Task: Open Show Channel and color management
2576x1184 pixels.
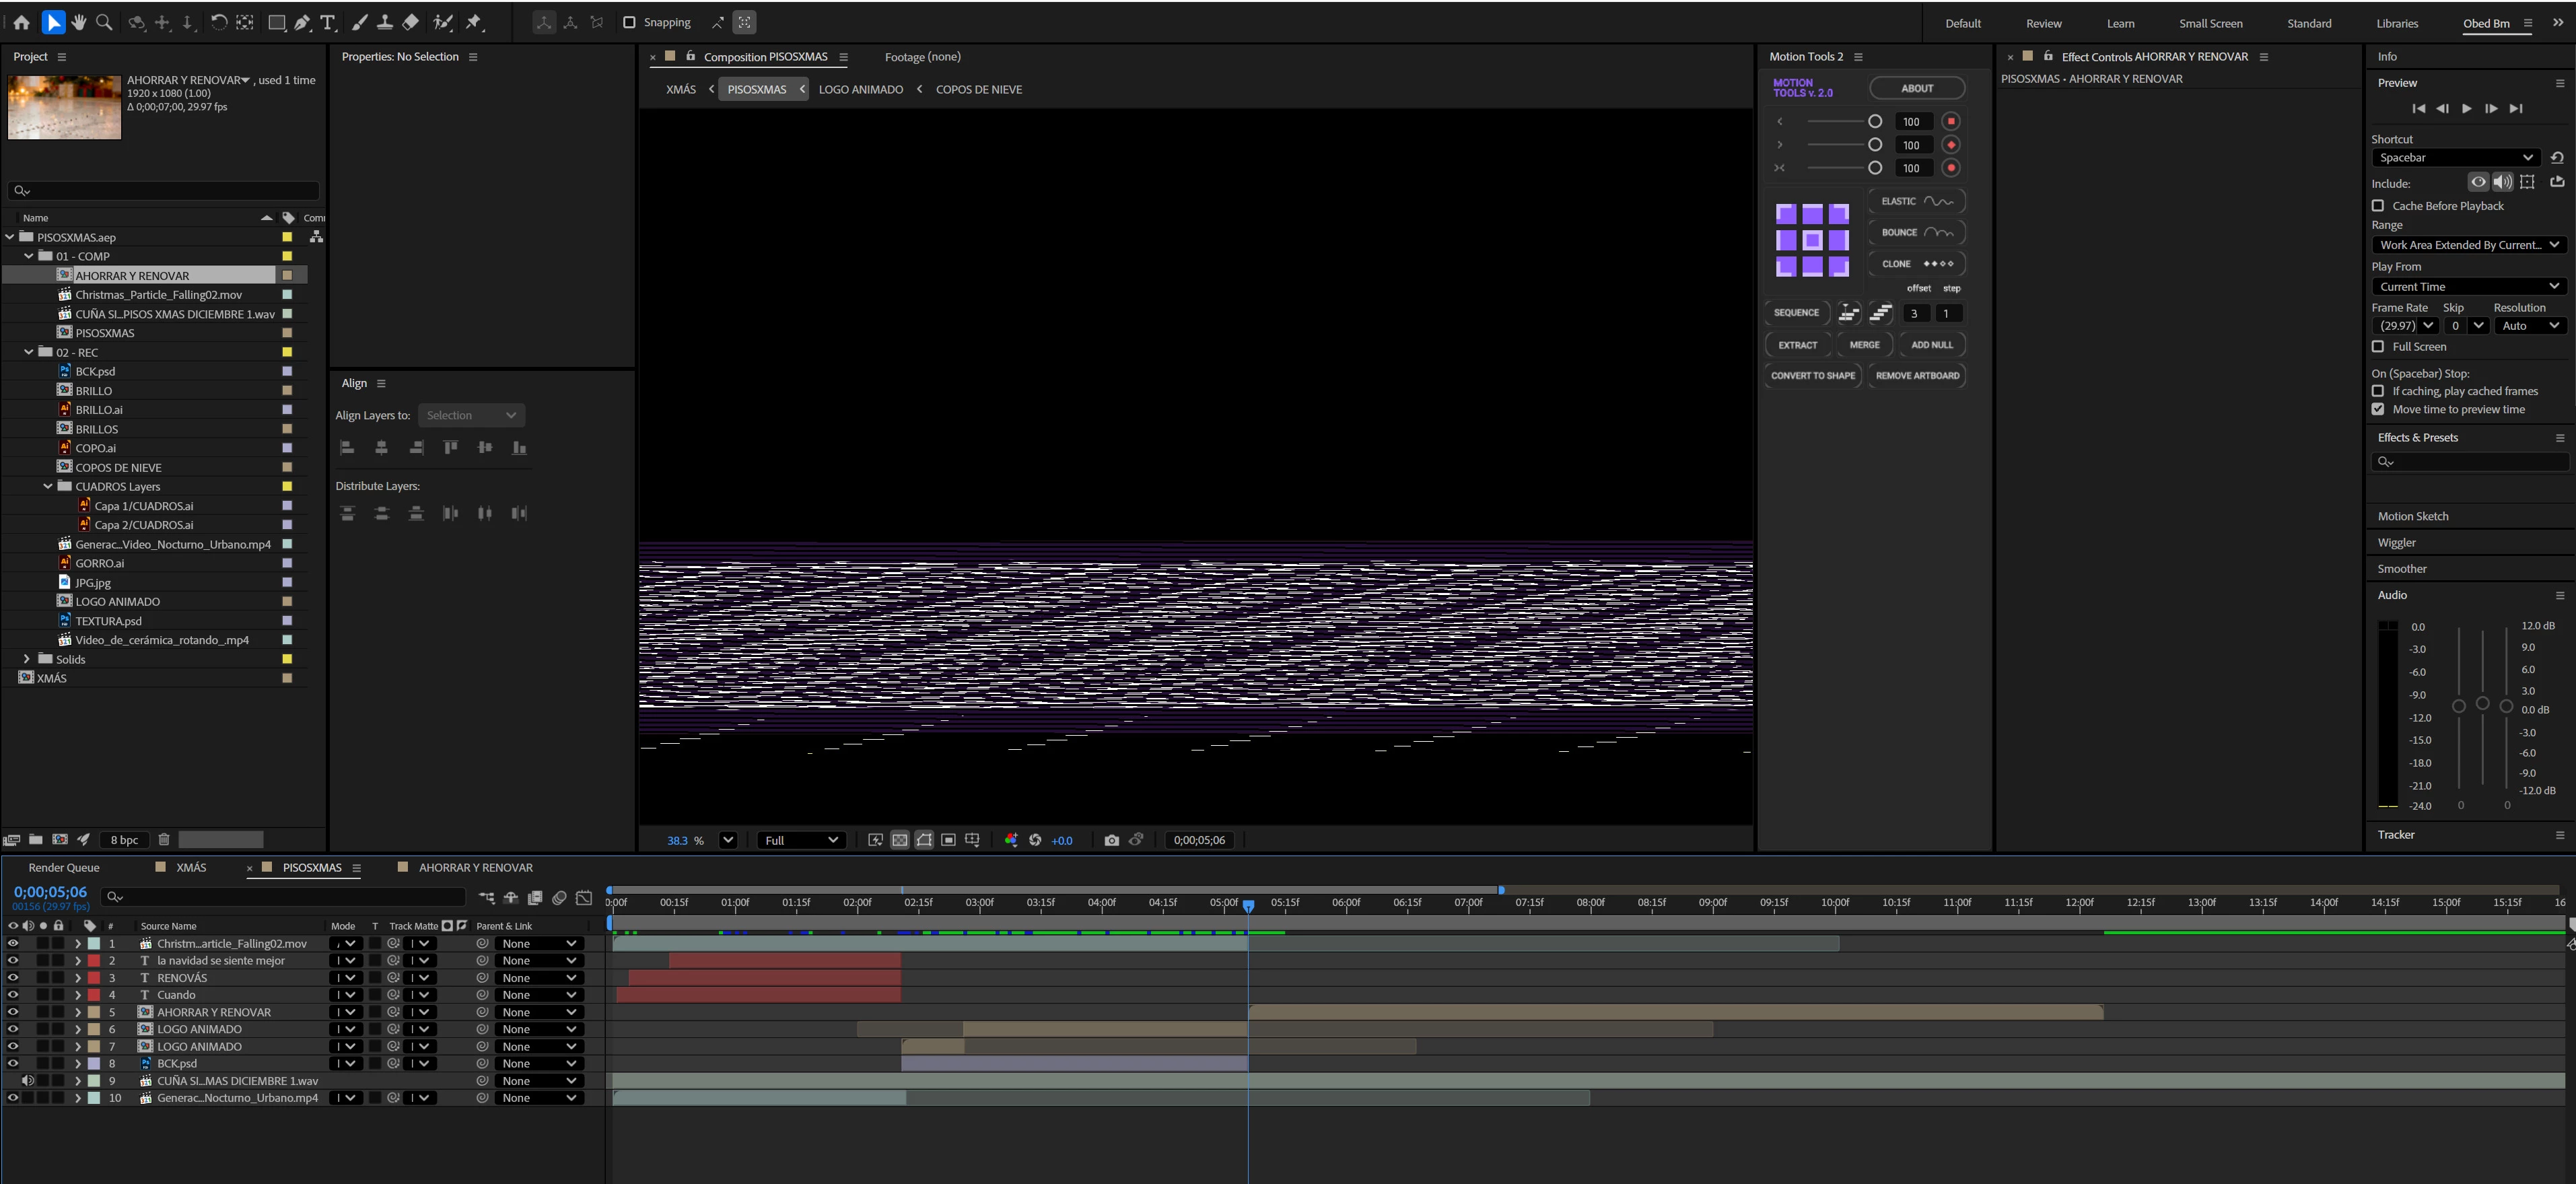Action: pyautogui.click(x=1011, y=840)
